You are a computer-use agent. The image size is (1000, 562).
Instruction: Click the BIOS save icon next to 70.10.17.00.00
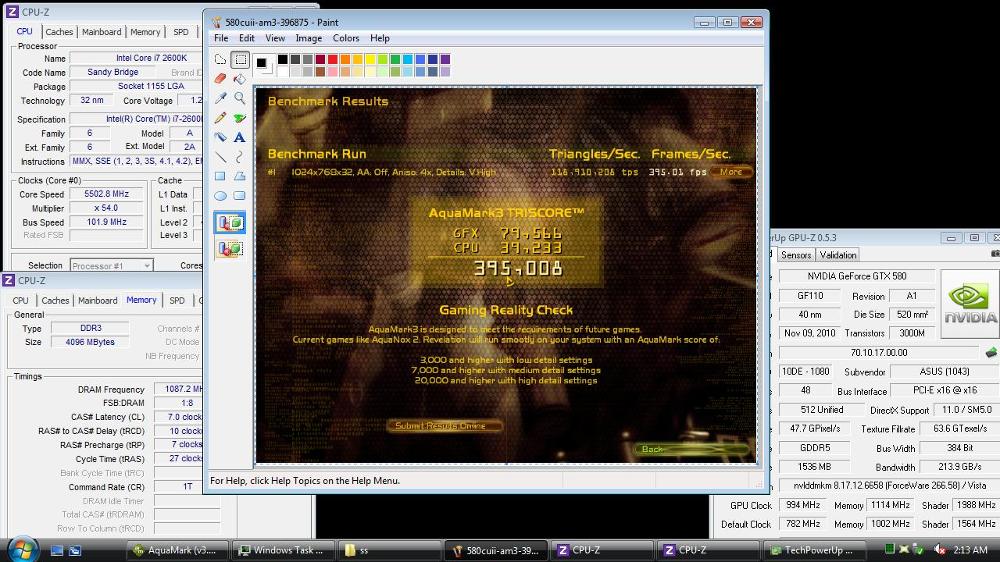(x=990, y=352)
